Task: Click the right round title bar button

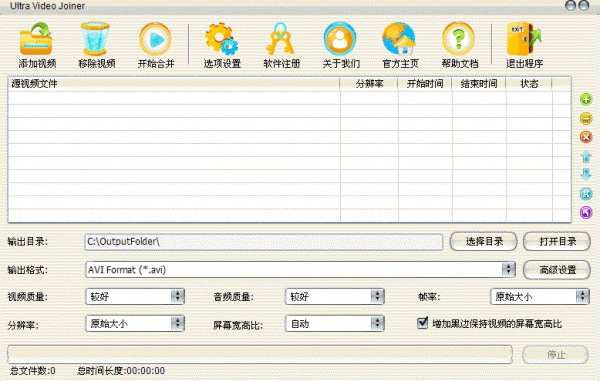Action: pyautogui.click(x=583, y=5)
